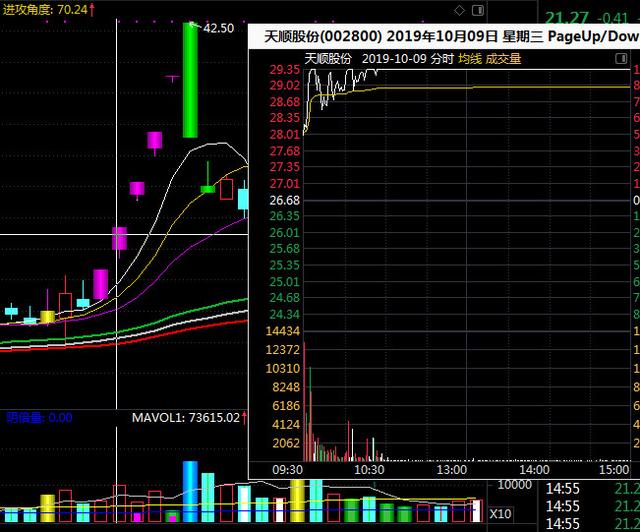Click the popup title 天顺股份(002800)
640x532 pixels.
[323, 36]
